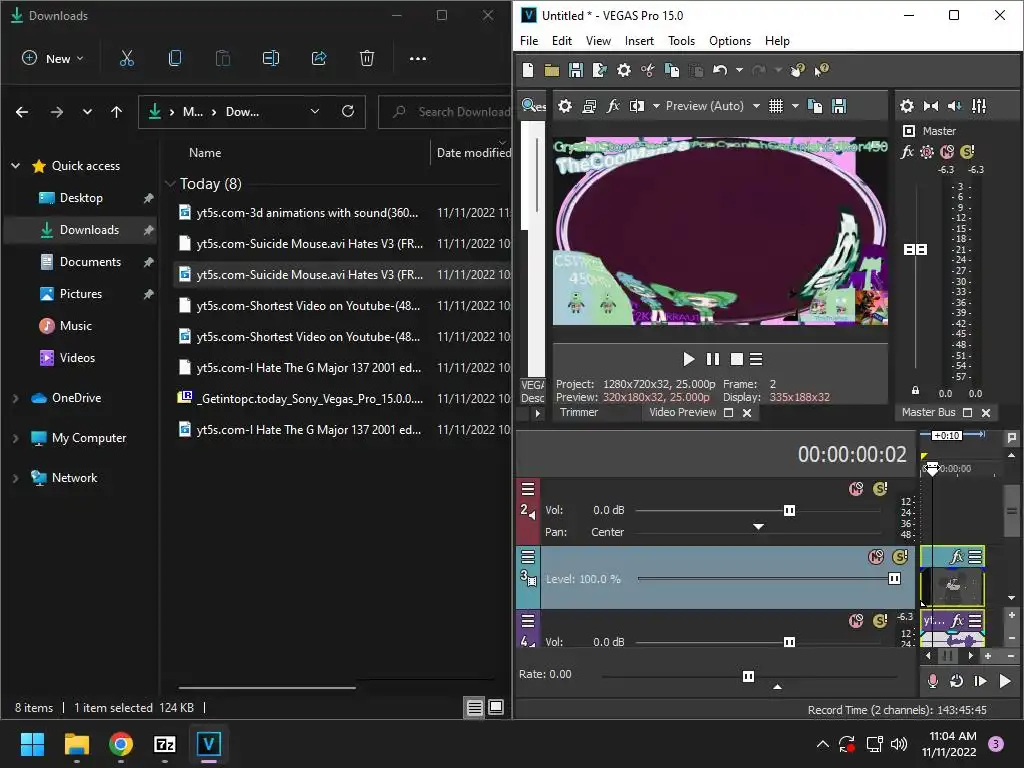The width and height of the screenshot is (1024, 768).
Task: Click the Record microphone button under timeline
Action: [x=933, y=681]
